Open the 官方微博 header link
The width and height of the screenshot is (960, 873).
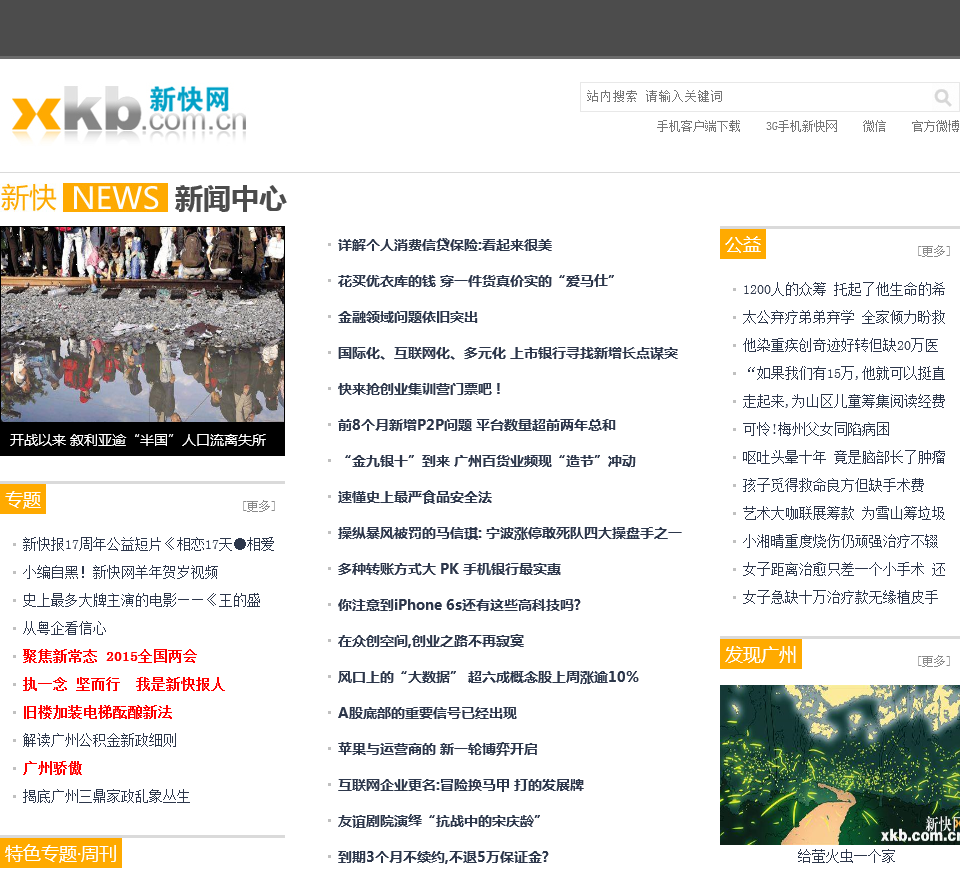[936, 126]
